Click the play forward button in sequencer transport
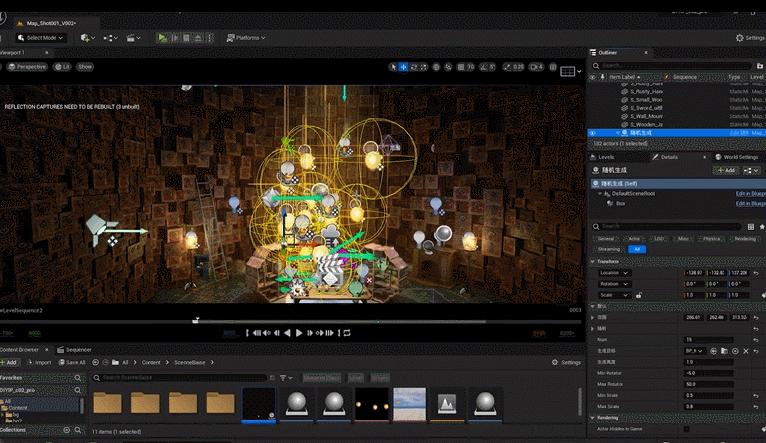The height and width of the screenshot is (443, 766). click(298, 332)
